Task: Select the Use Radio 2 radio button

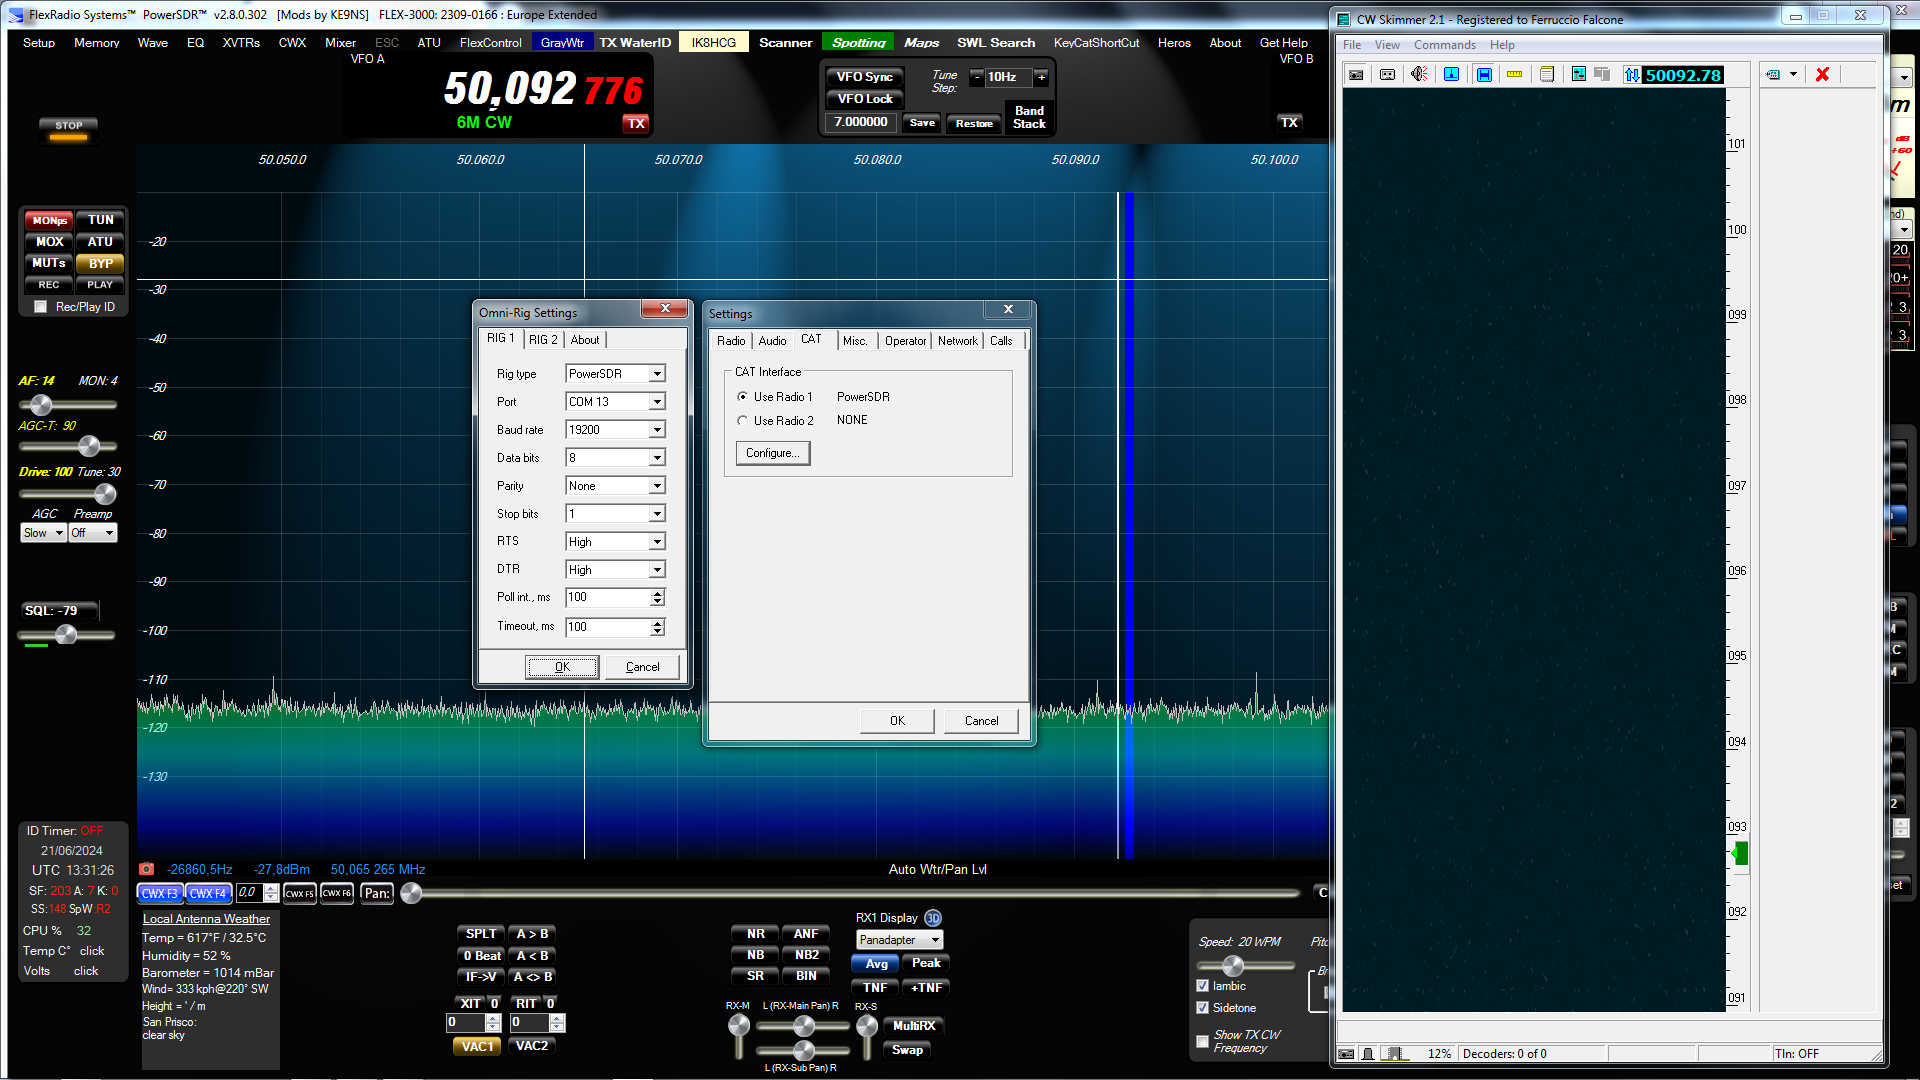Action: click(x=742, y=421)
